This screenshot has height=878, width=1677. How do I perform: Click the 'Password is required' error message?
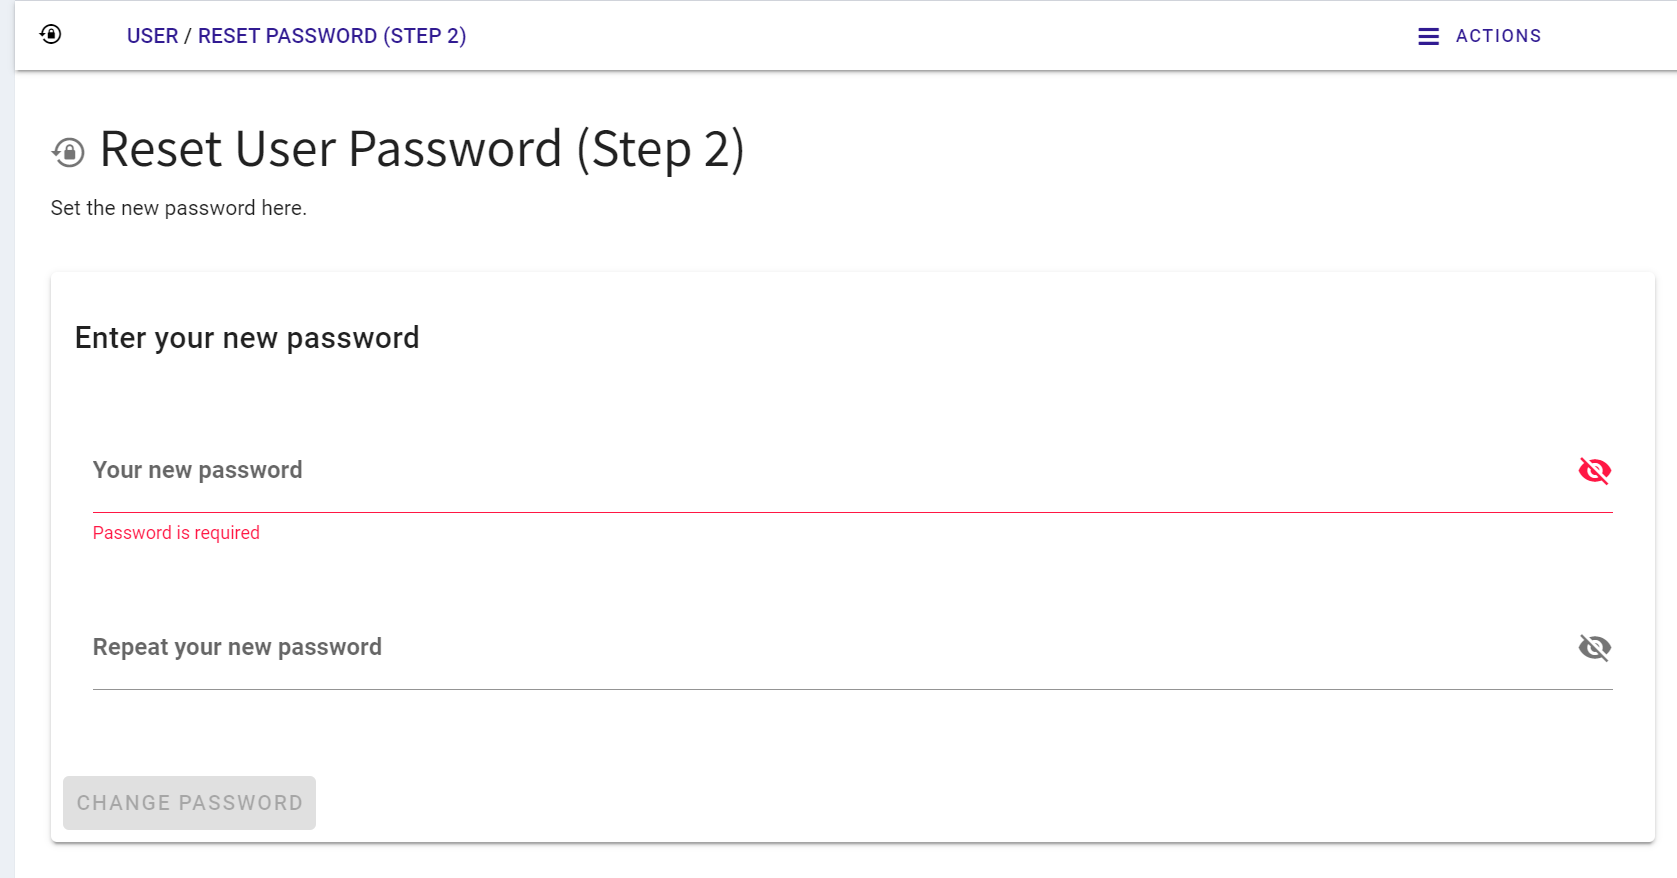[176, 533]
